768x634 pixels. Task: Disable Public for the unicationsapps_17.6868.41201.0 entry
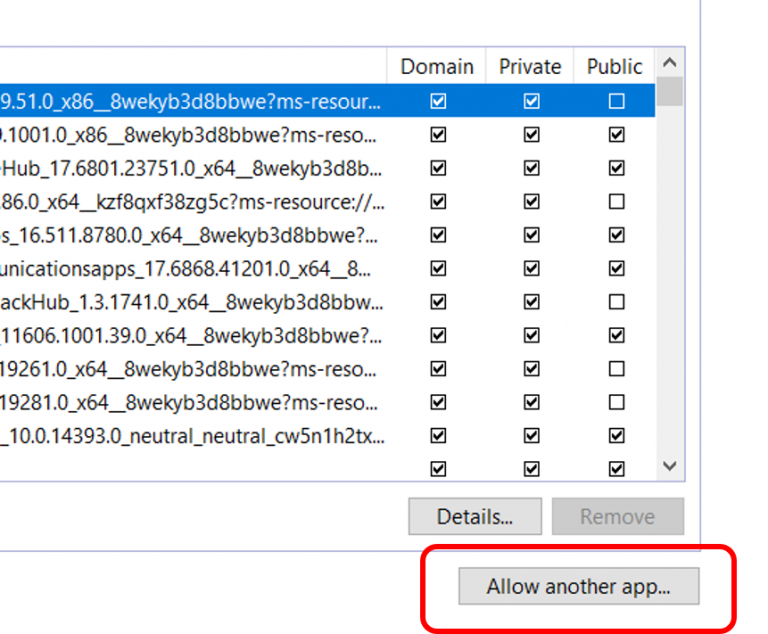click(x=617, y=268)
